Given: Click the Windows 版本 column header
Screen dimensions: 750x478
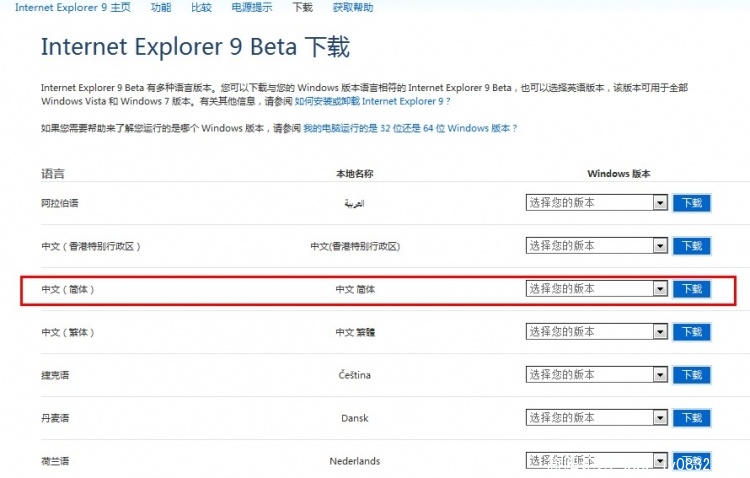Looking at the screenshot, I should [x=619, y=174].
